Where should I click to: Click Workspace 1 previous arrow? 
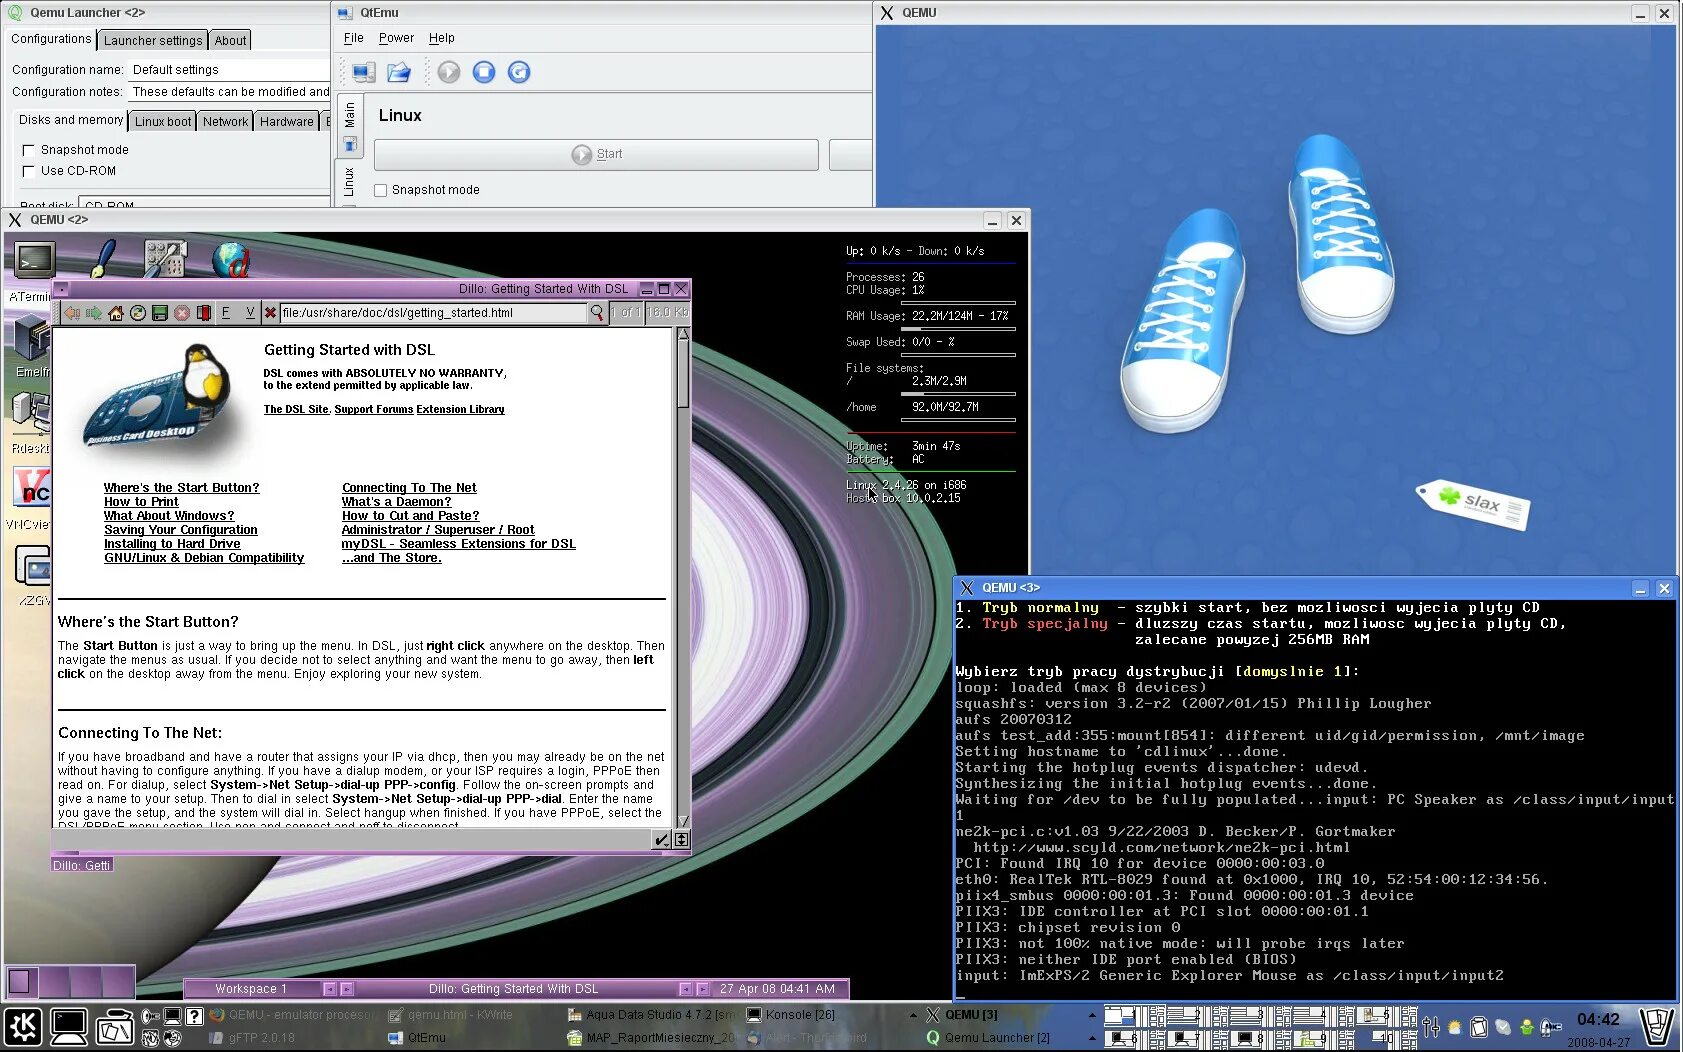(329, 989)
